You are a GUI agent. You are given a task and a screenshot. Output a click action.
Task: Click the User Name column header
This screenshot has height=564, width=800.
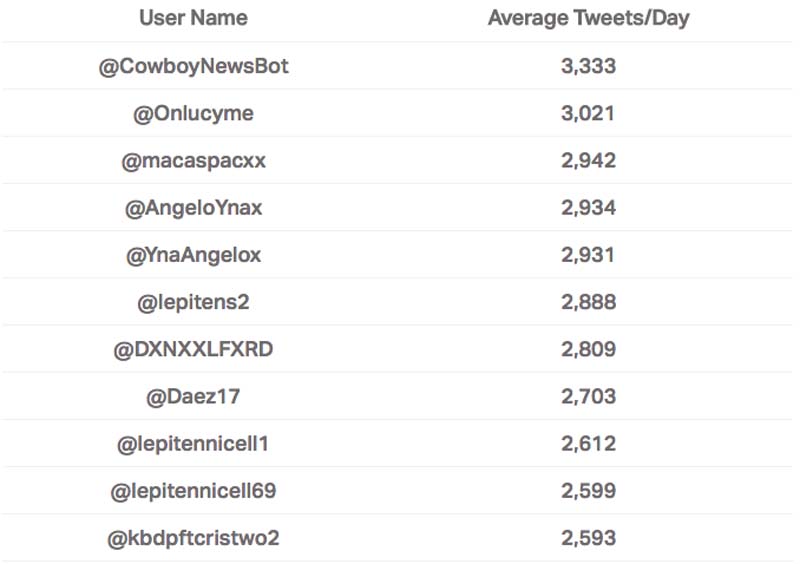[x=193, y=18]
